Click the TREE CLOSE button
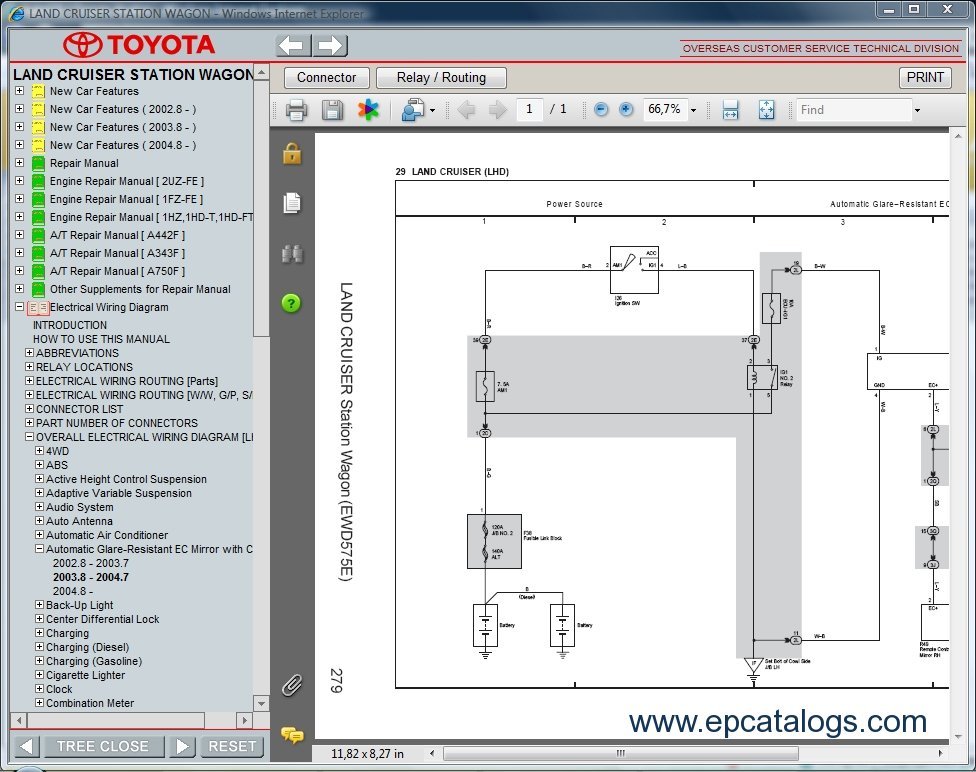This screenshot has height=772, width=976. pos(103,746)
